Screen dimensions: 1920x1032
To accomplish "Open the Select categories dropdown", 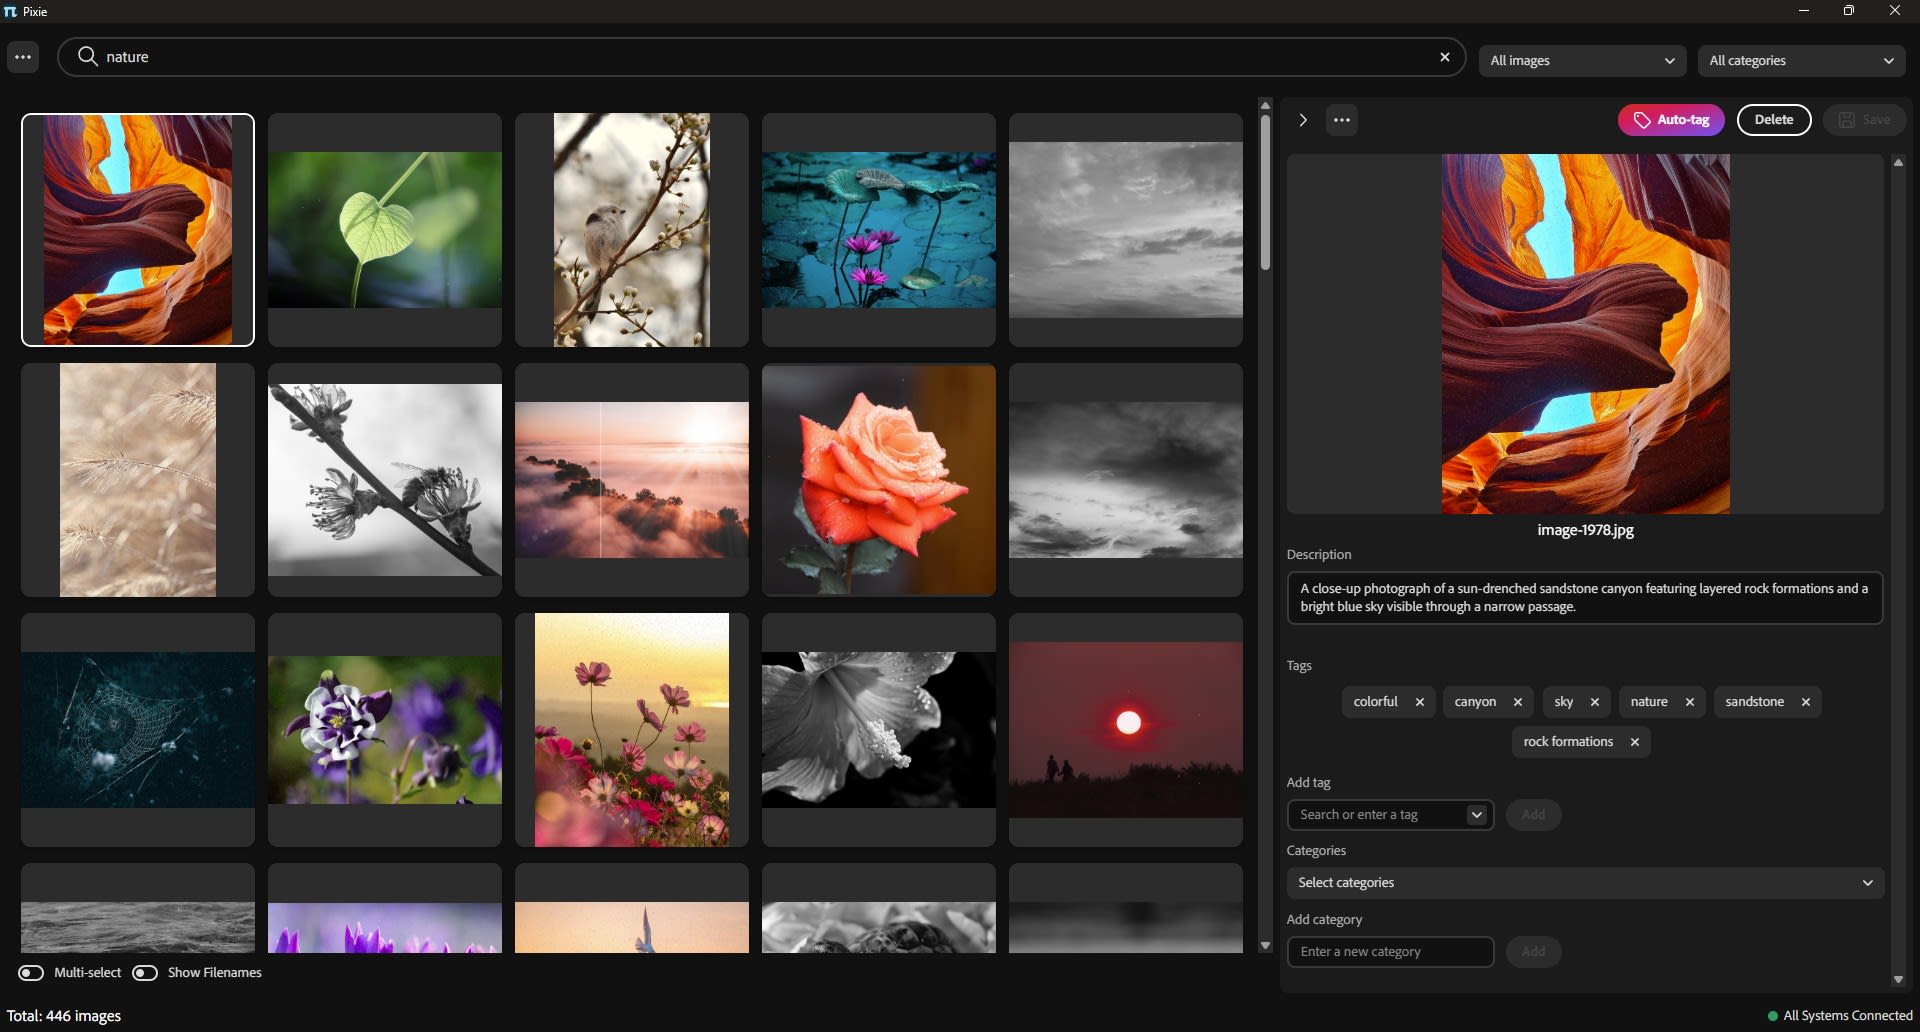I will click(1584, 883).
